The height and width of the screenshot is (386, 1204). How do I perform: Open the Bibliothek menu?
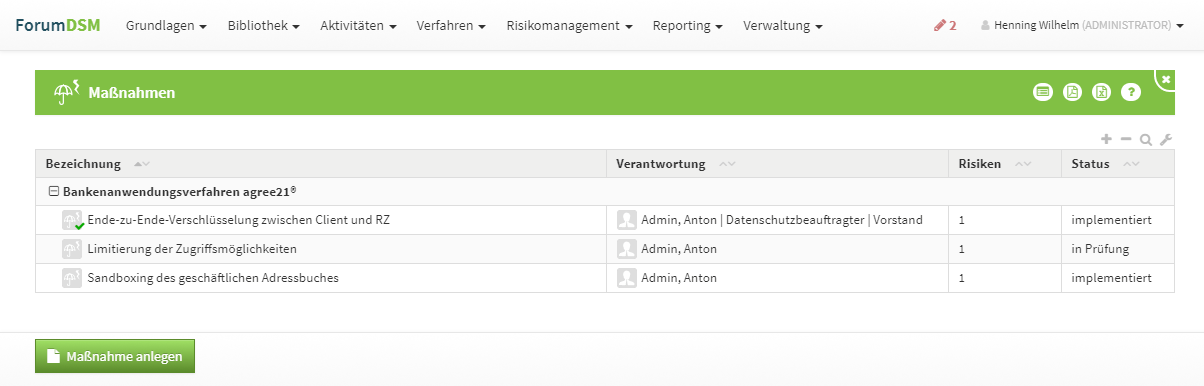[263, 25]
